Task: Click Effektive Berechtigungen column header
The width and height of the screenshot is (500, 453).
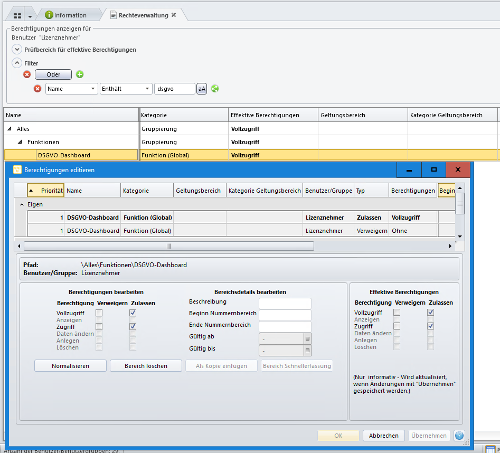Action: click(273, 115)
